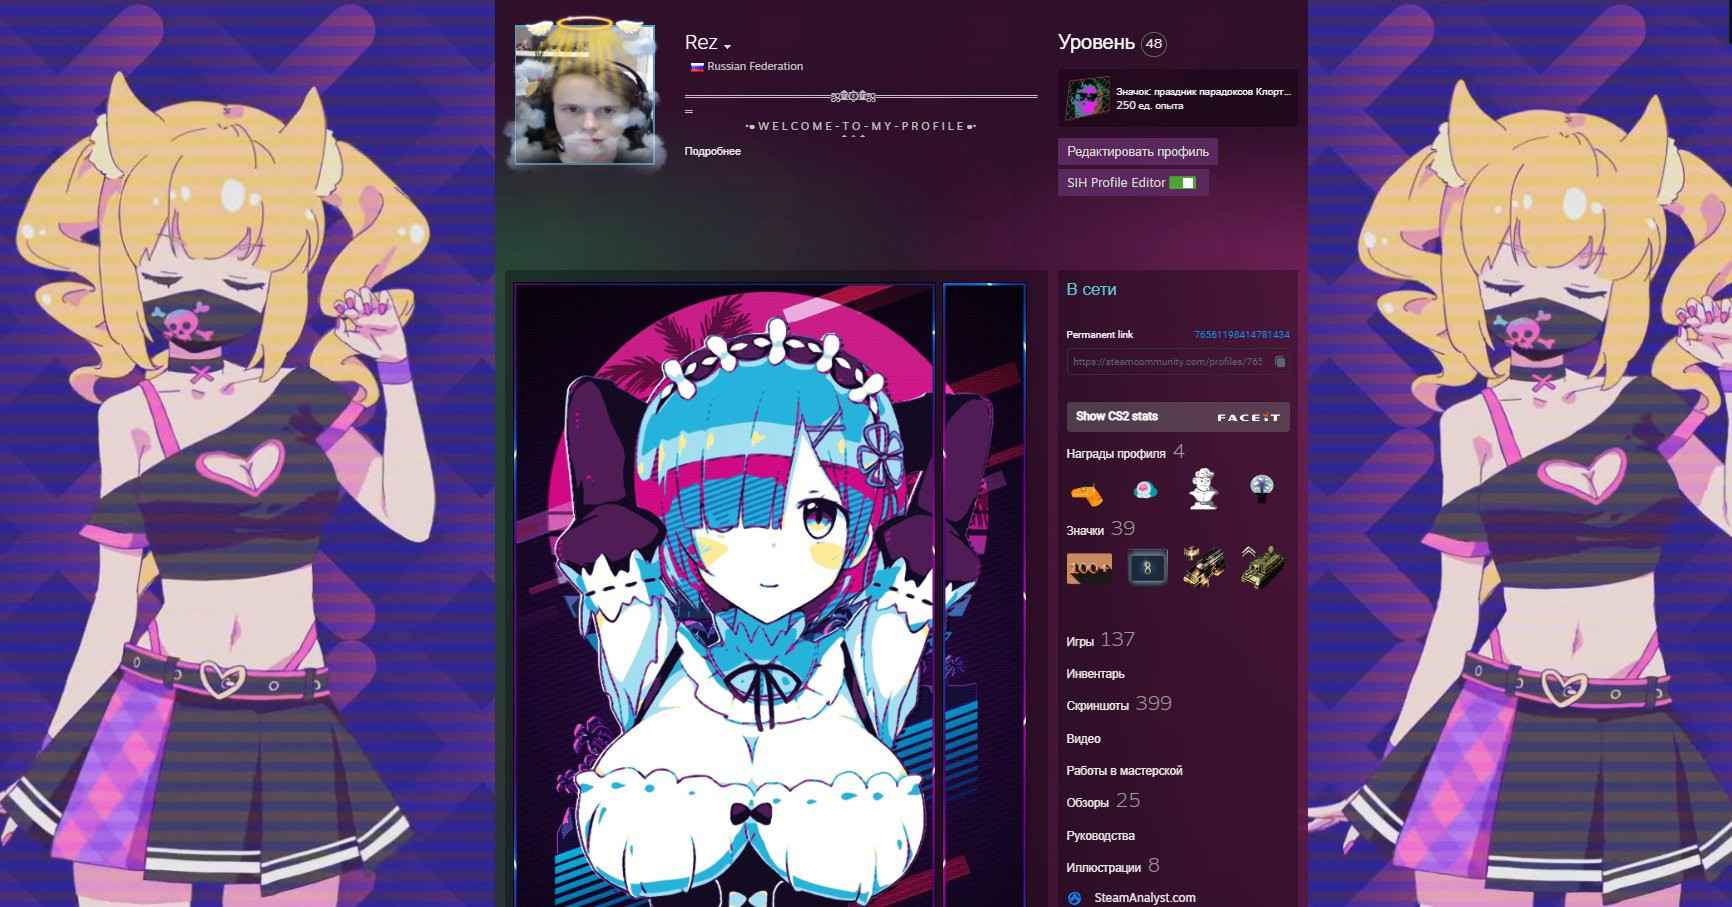
Task: Open the Обзоры 25 reviews page
Action: 1102,801
